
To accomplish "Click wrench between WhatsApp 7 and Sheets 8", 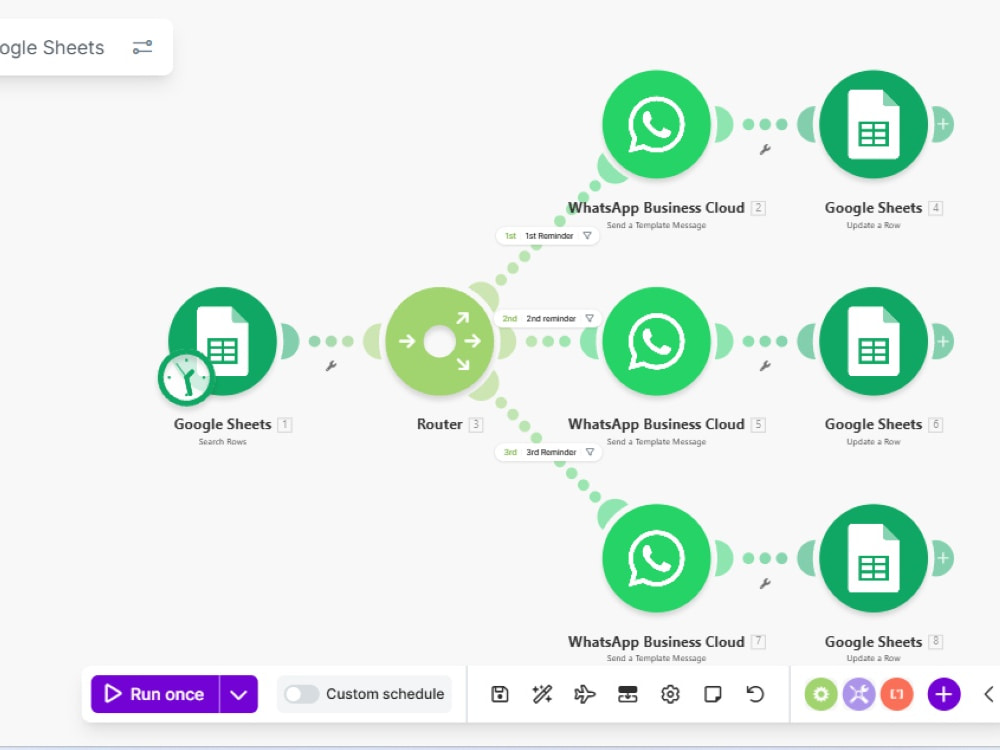I will pos(765,583).
